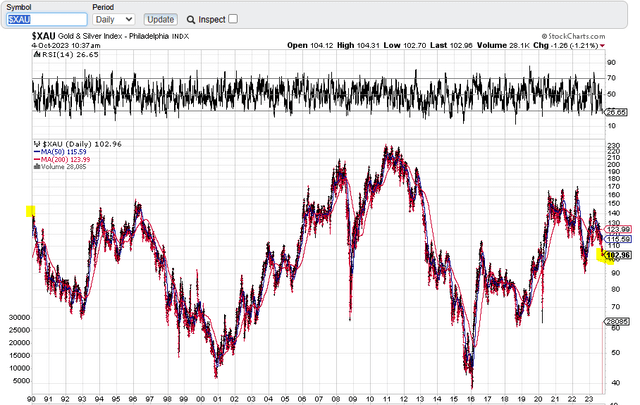Click the $XAU price legend icon
The width and height of the screenshot is (640, 405).
click(x=35, y=144)
